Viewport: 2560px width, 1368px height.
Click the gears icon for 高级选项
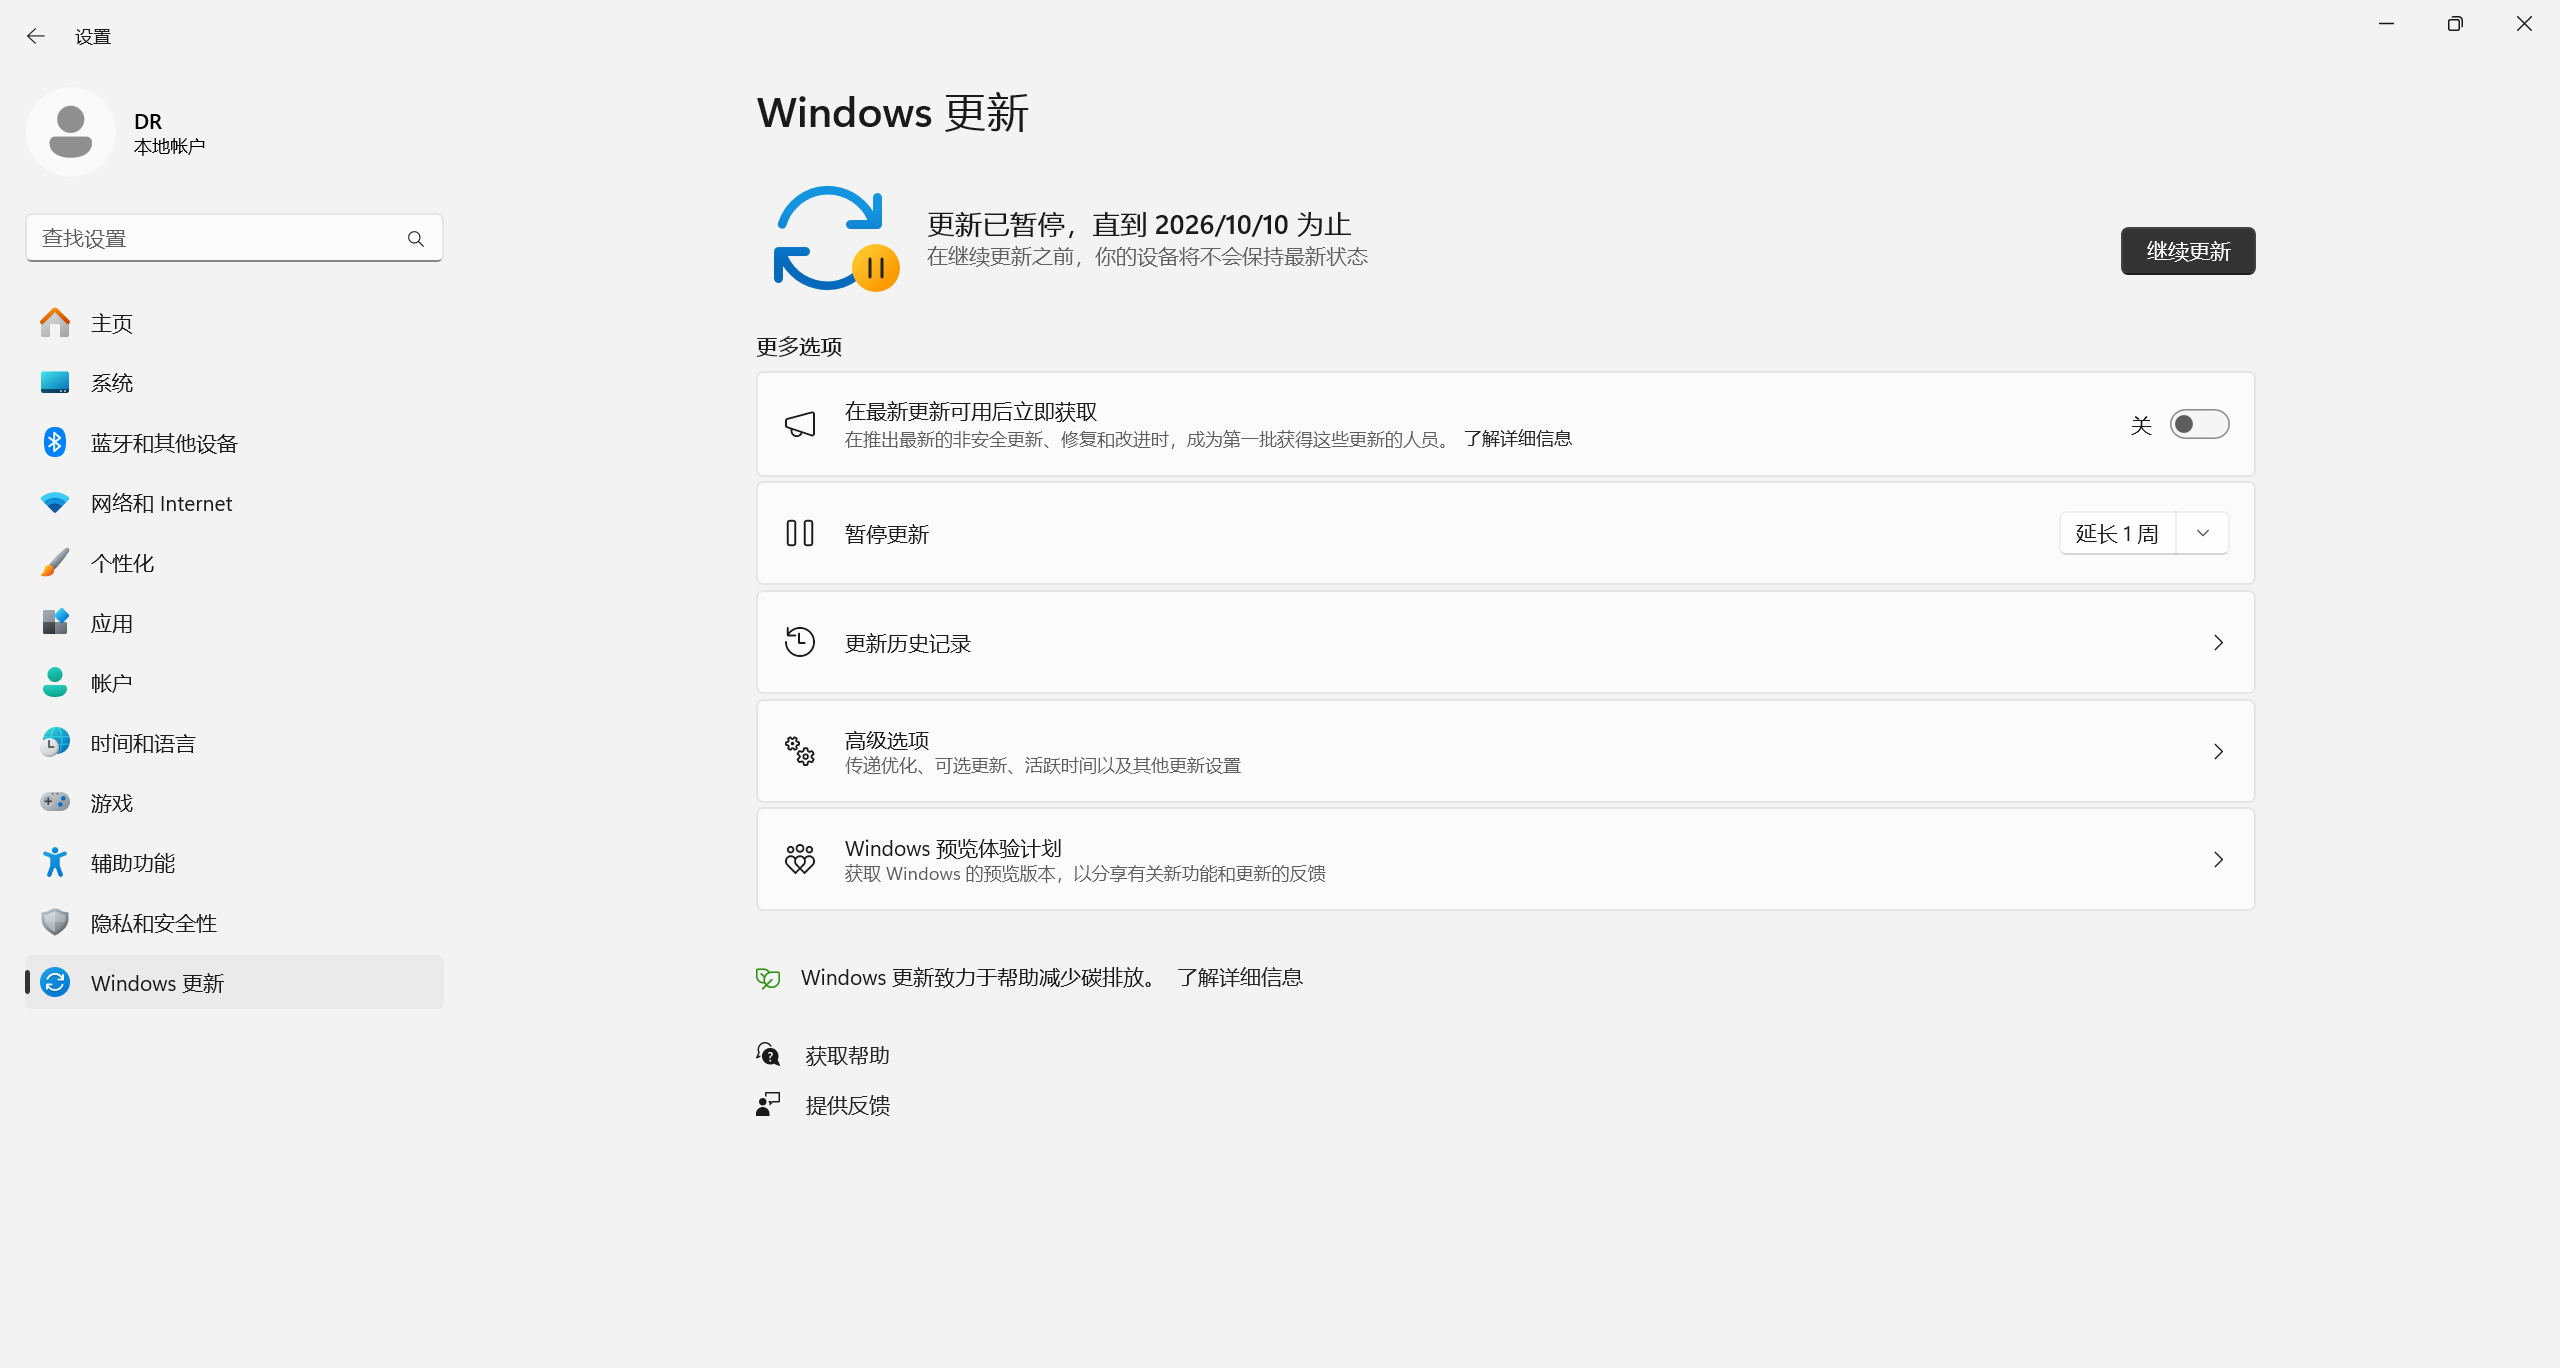[x=800, y=751]
